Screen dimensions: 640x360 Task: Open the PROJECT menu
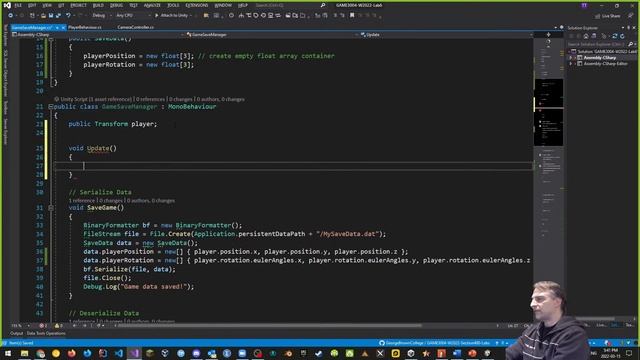78,5
